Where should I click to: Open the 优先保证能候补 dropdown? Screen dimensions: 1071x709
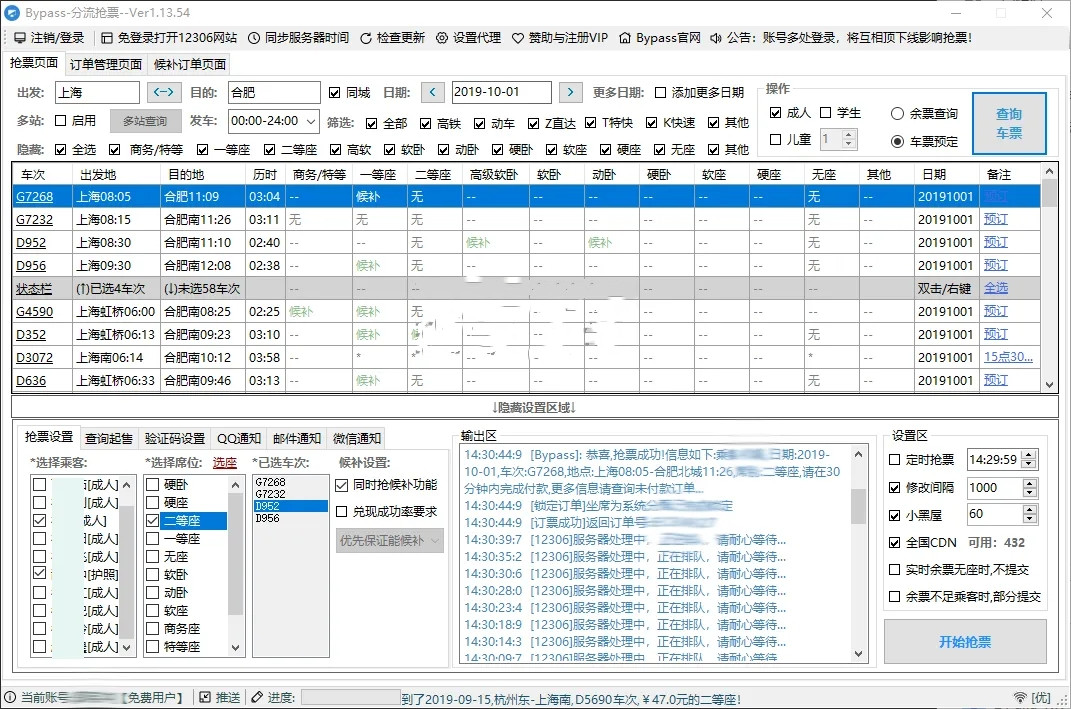click(x=388, y=540)
